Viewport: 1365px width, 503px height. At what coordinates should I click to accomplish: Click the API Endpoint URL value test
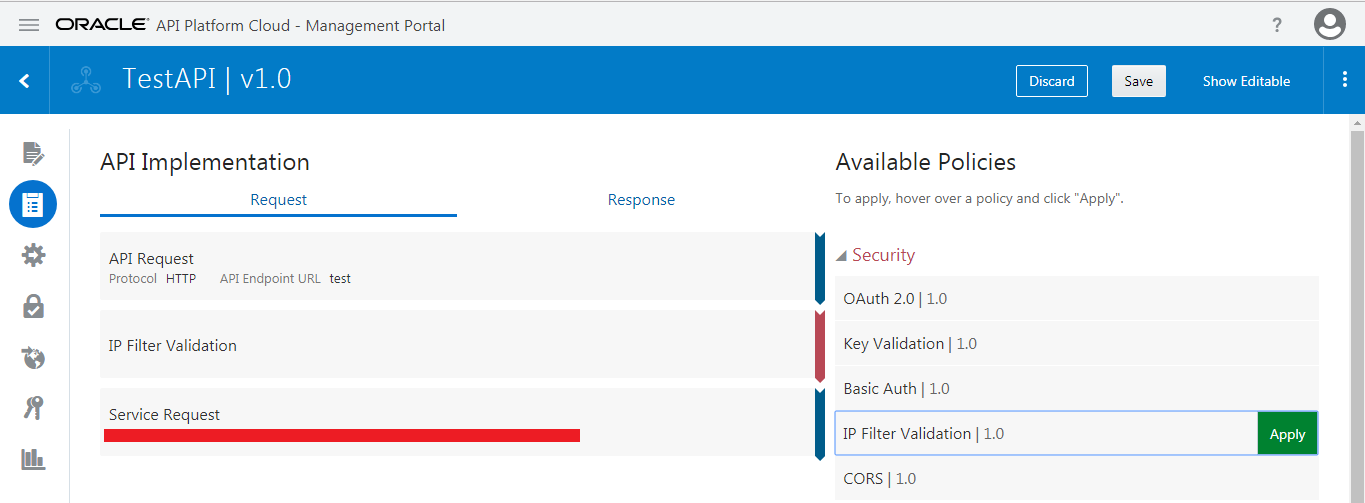[x=340, y=279]
